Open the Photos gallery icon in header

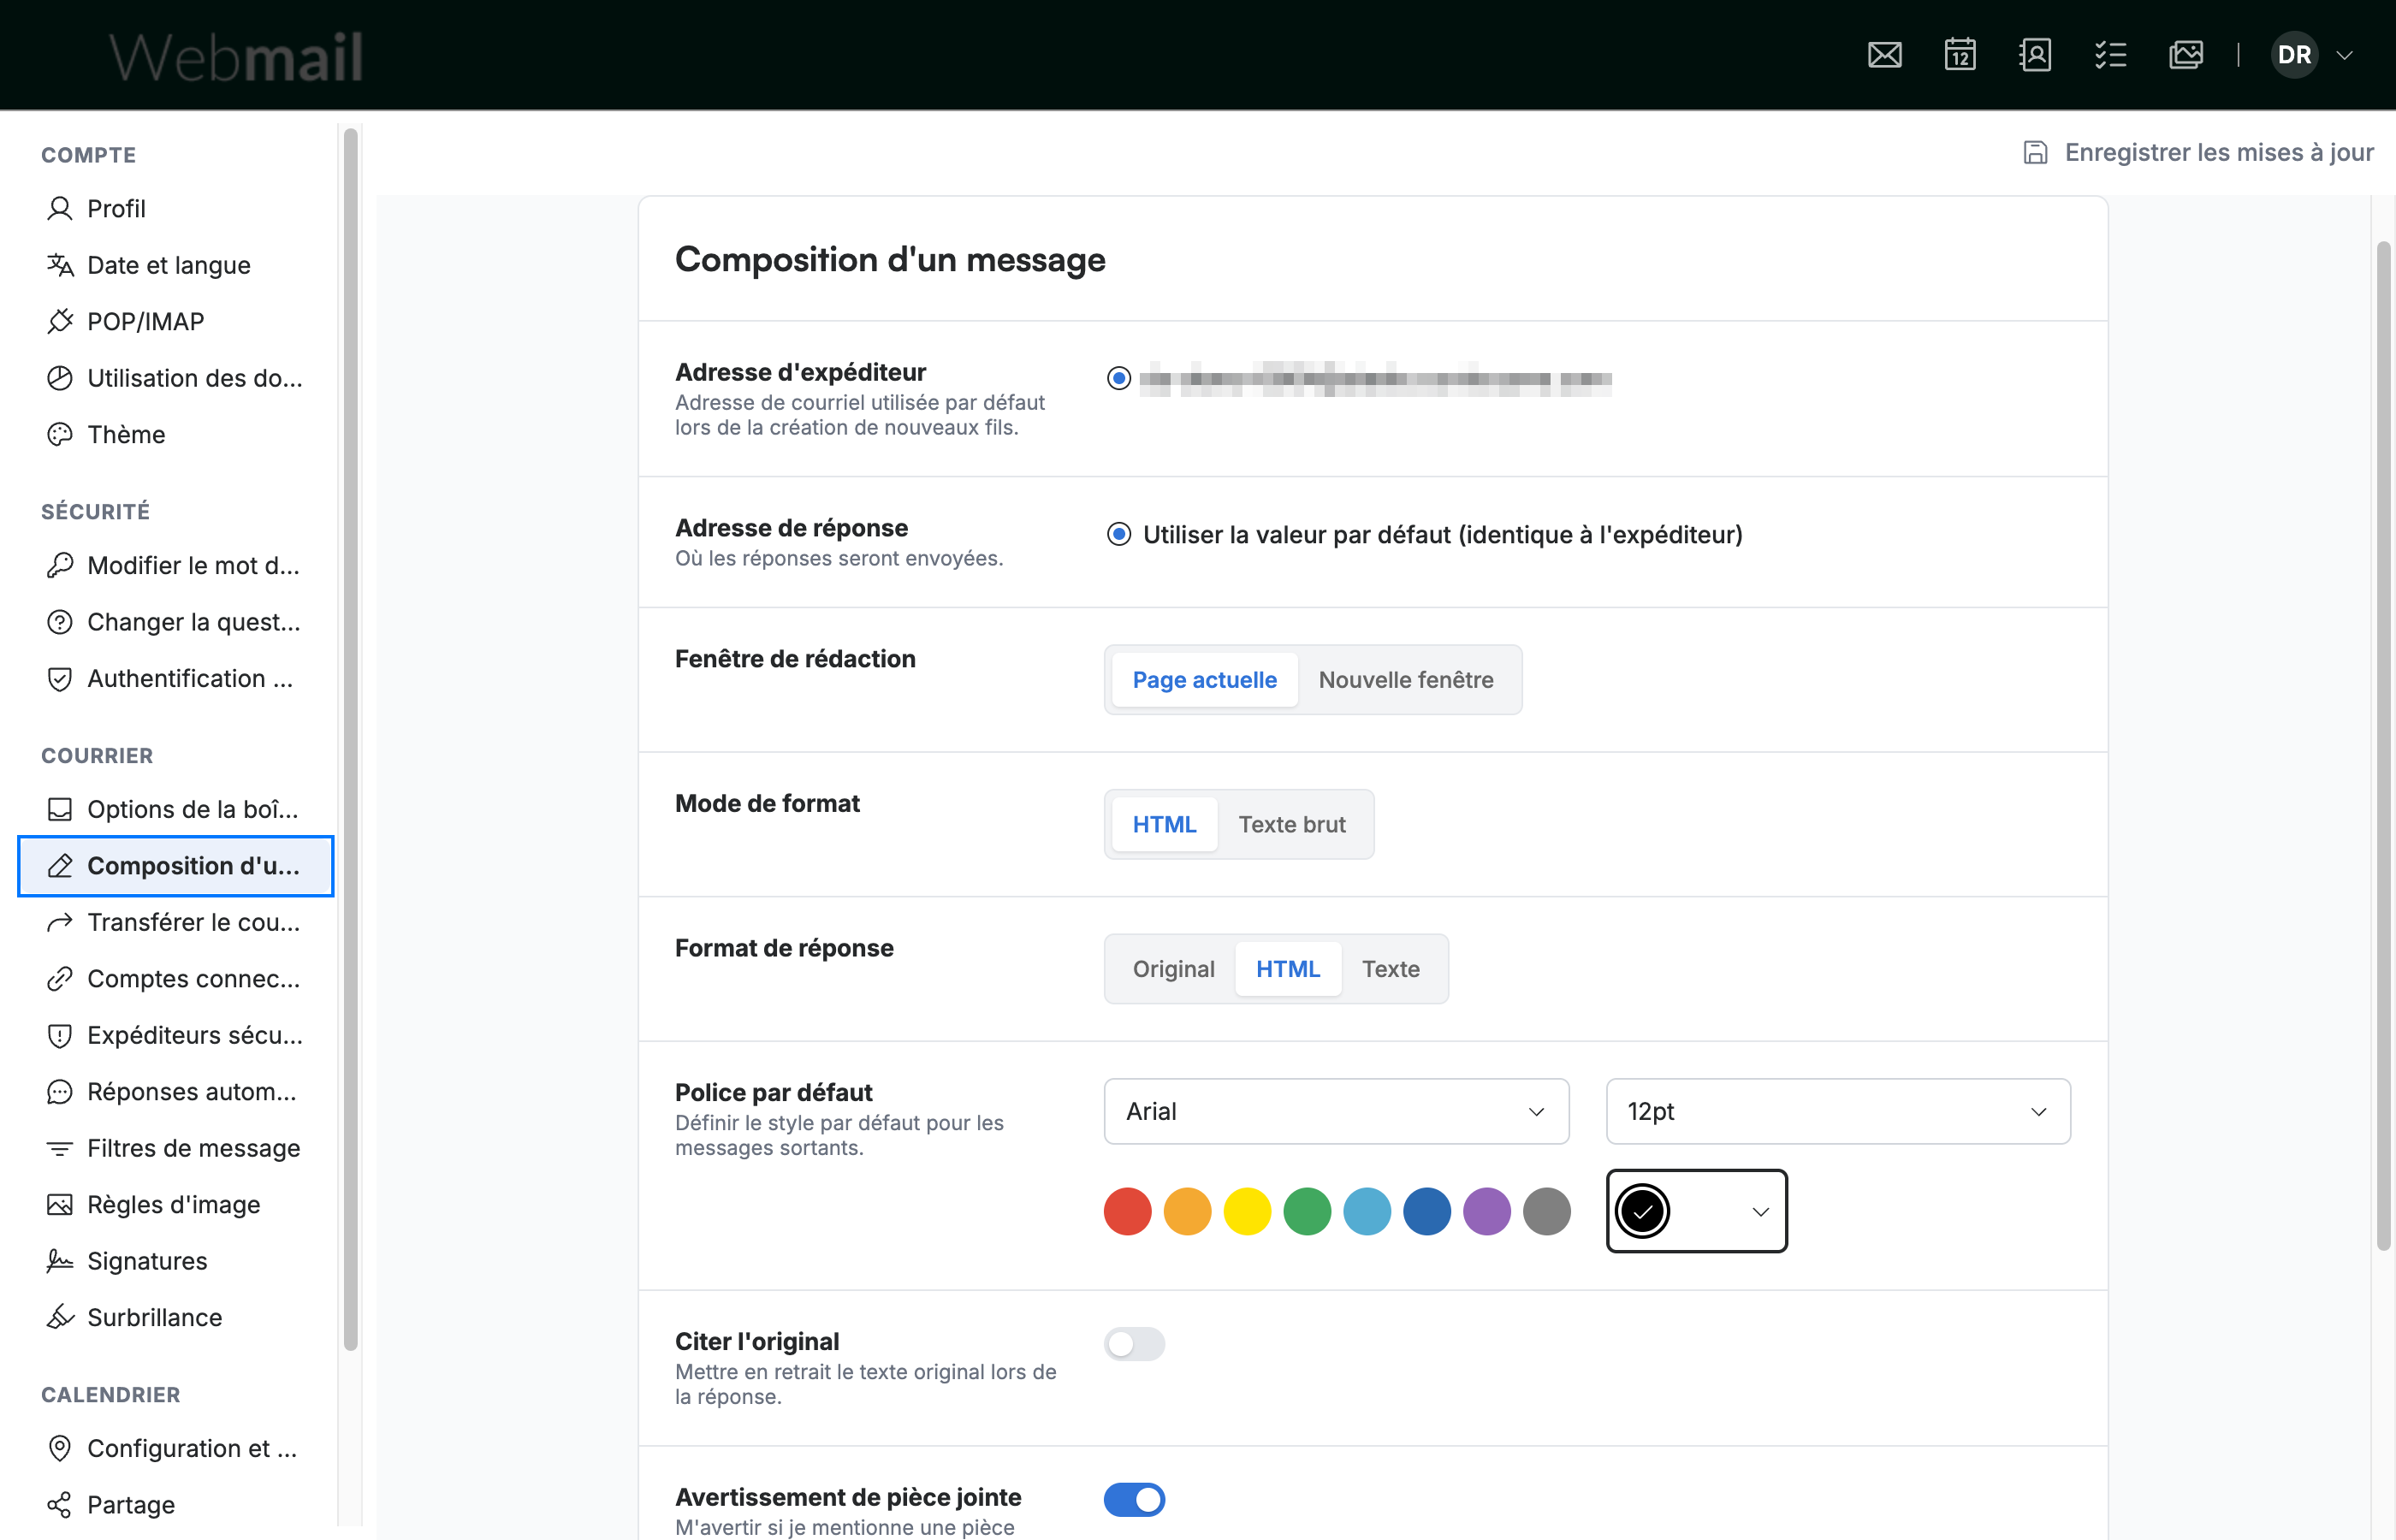[x=2186, y=55]
